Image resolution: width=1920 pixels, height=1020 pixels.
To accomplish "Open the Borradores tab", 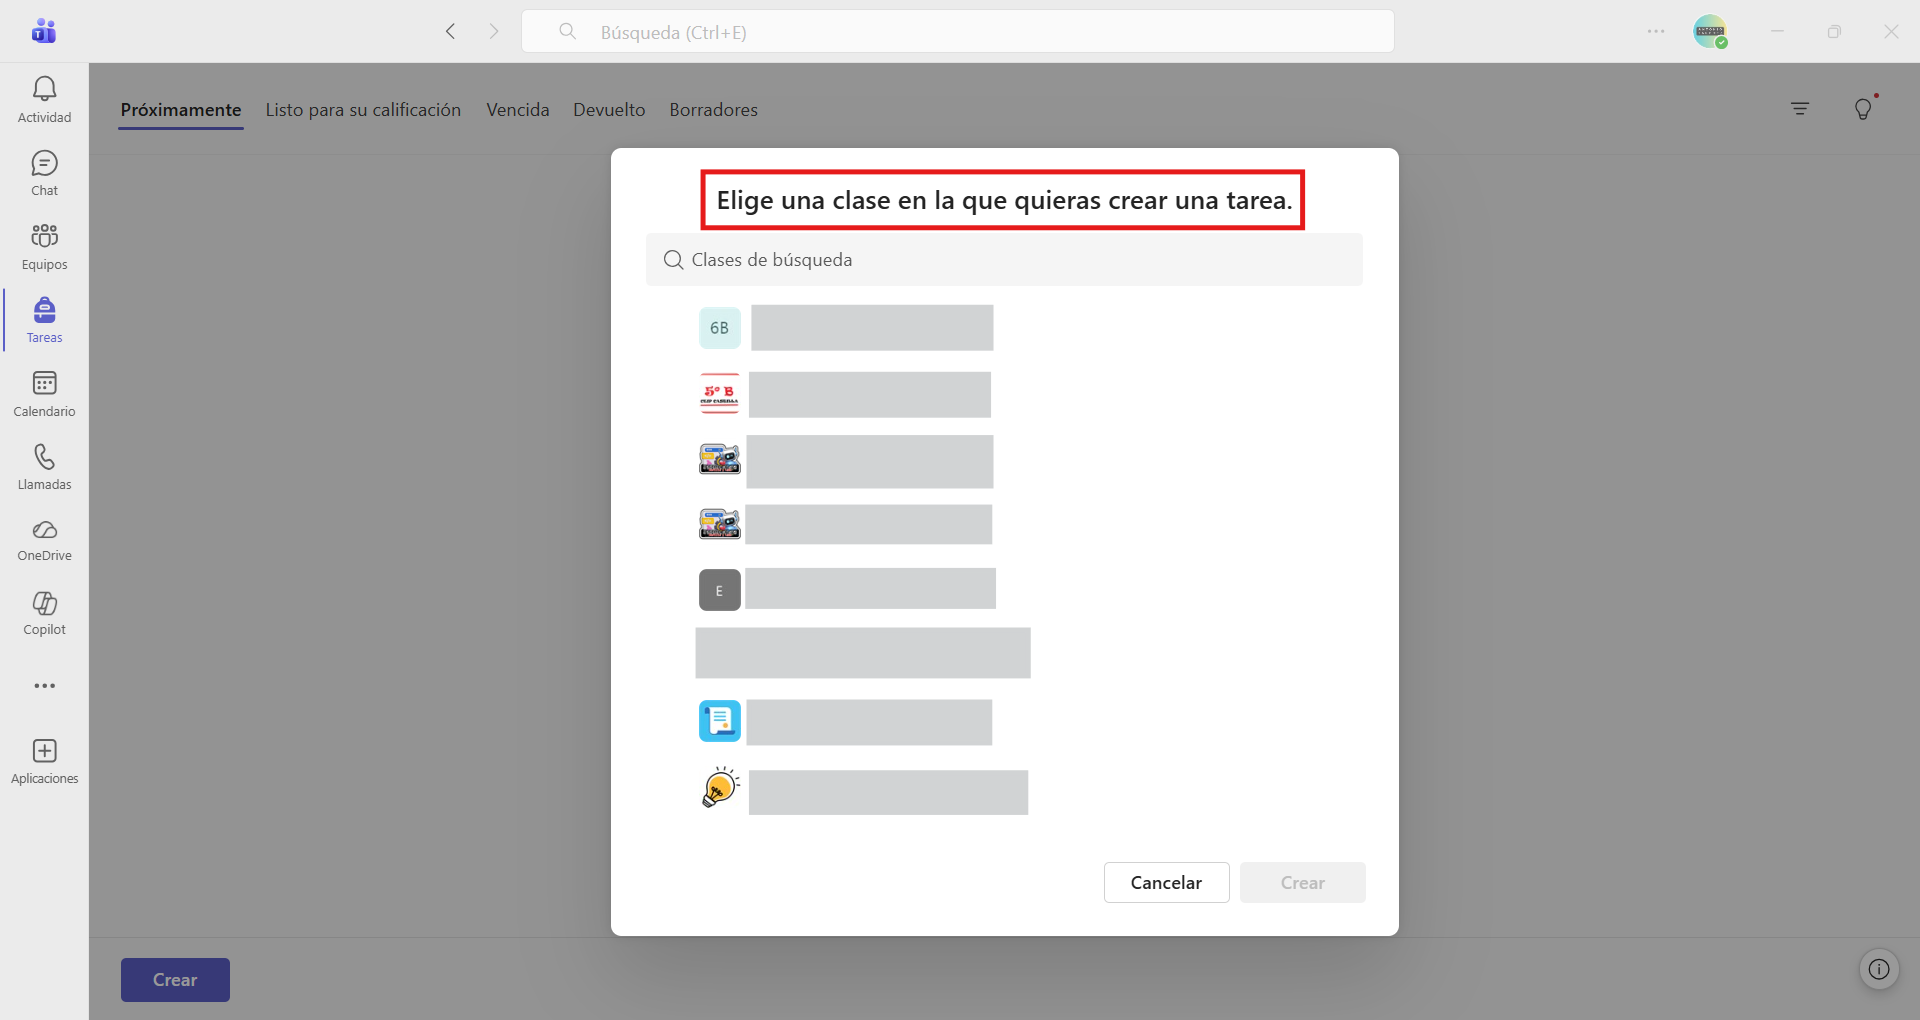I will (x=713, y=110).
